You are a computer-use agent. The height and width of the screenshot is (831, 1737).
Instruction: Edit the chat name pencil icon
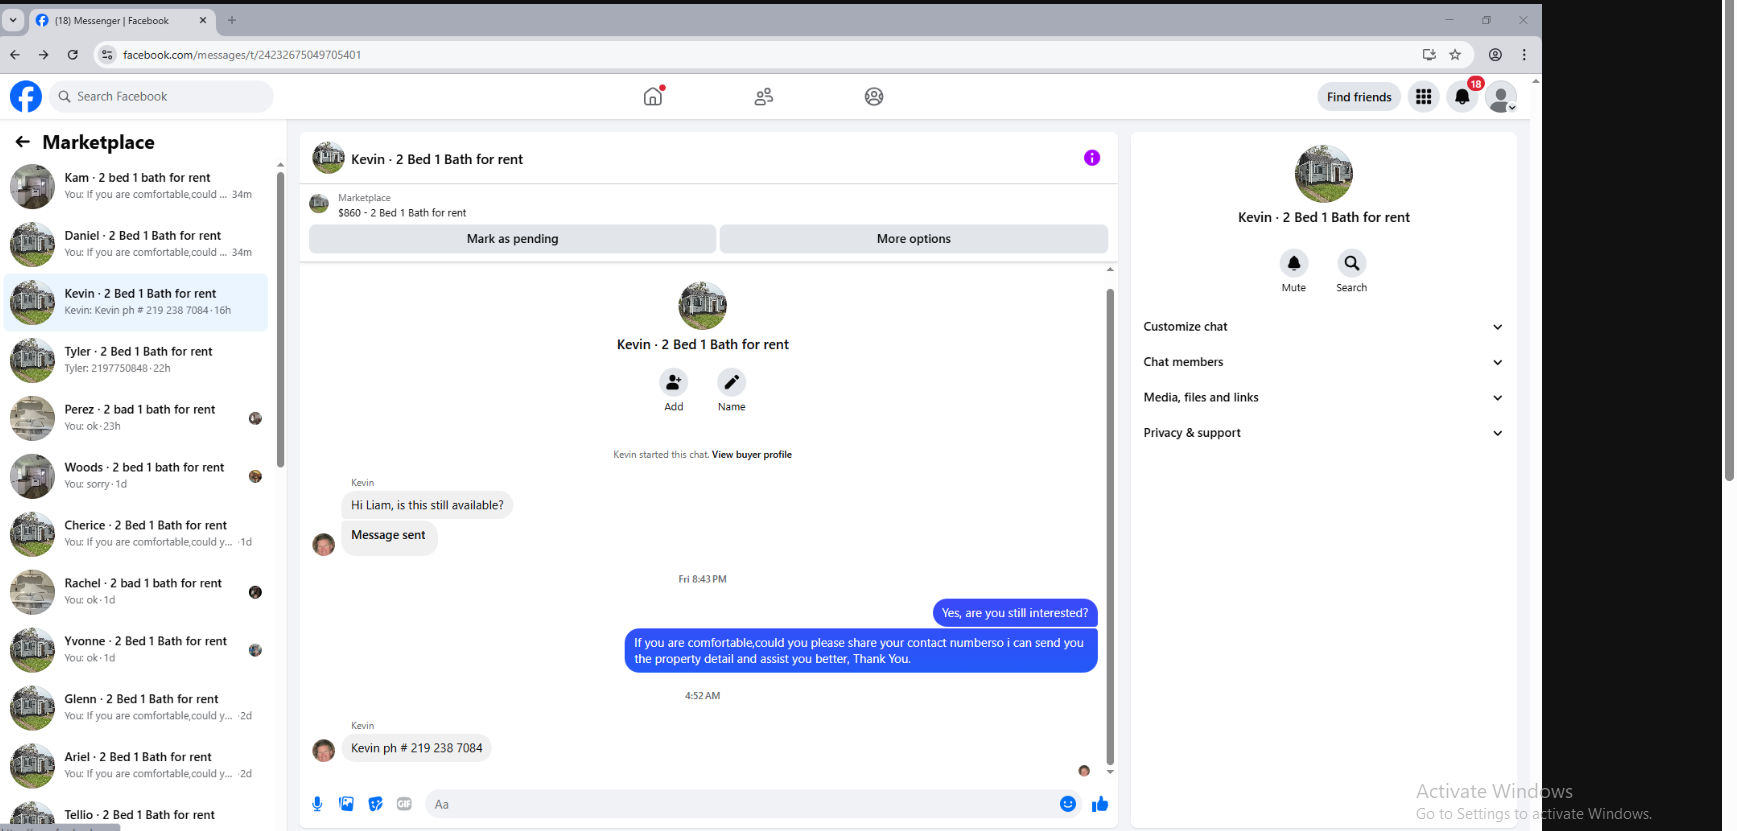click(732, 382)
